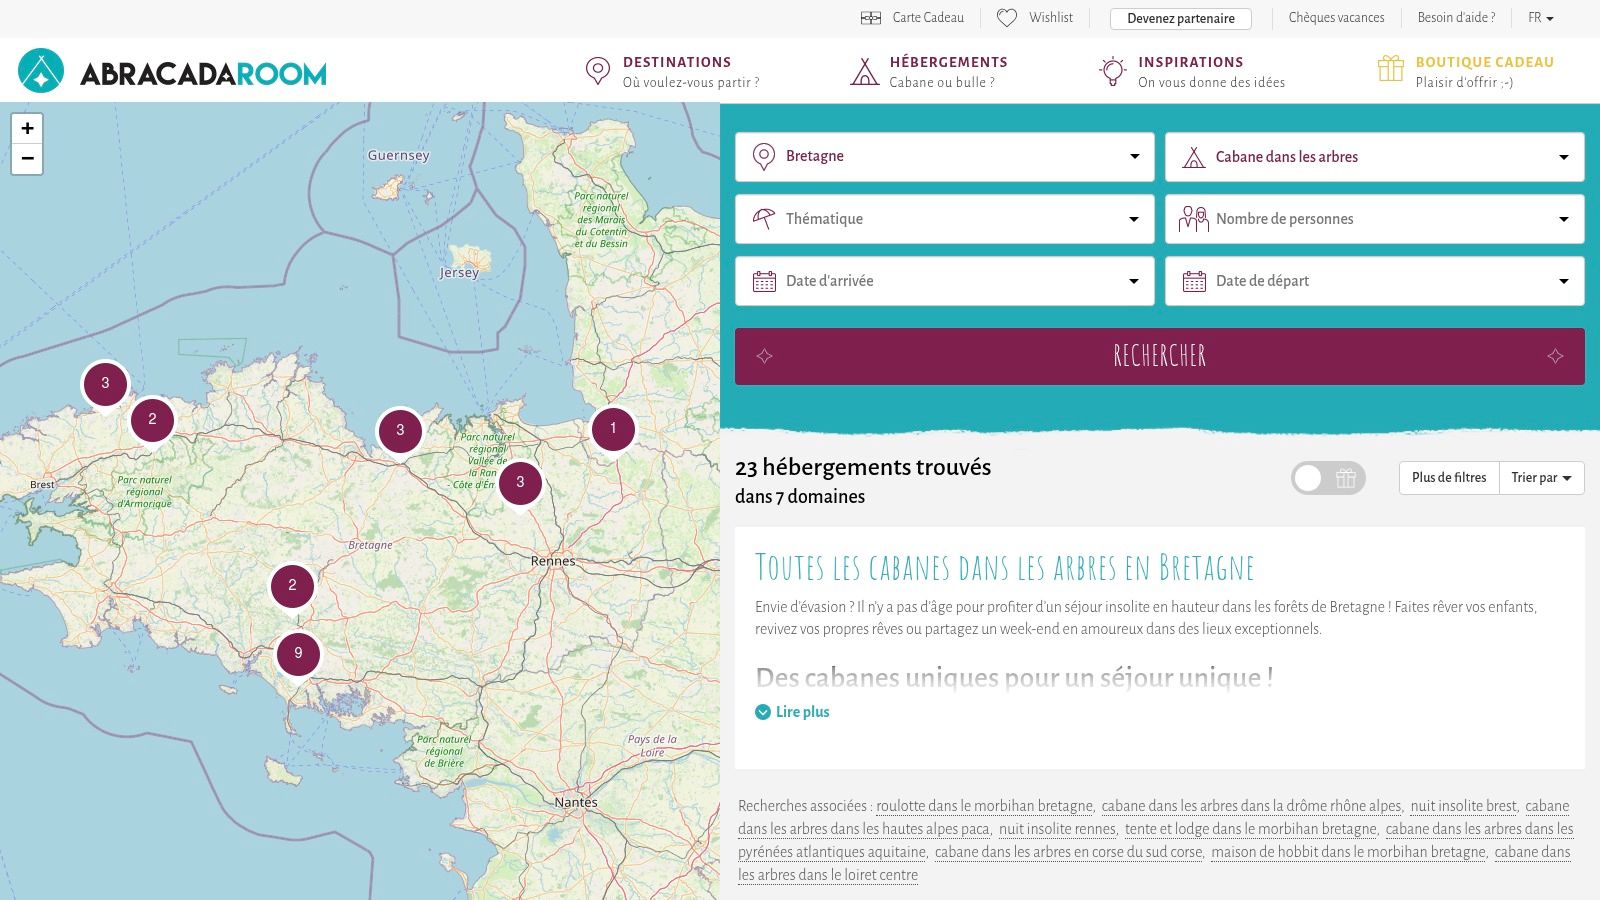Click the Hébergements tent icon
1600x900 pixels.
point(864,71)
